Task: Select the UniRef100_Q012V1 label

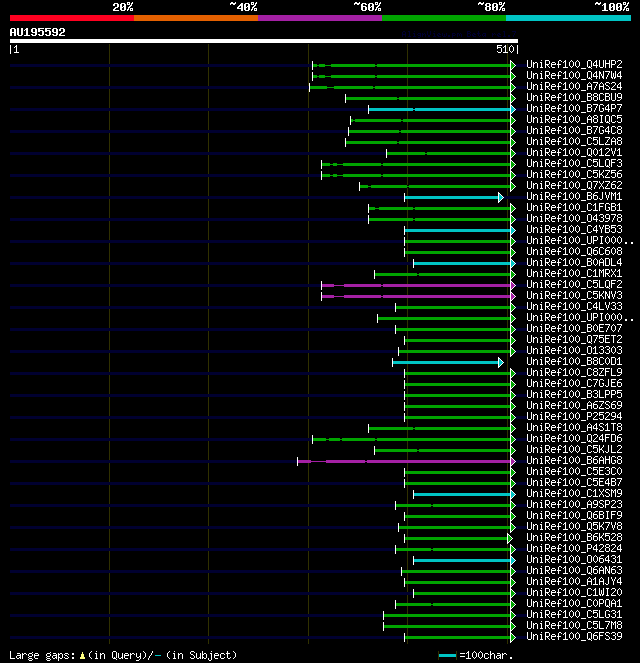Action: [x=574, y=152]
